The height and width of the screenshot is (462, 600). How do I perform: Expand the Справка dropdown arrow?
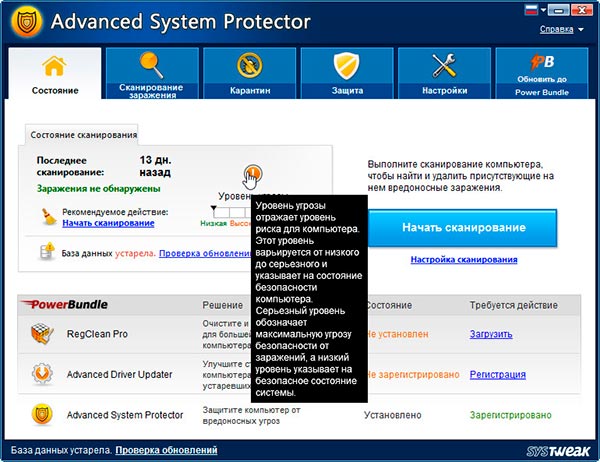tap(580, 29)
